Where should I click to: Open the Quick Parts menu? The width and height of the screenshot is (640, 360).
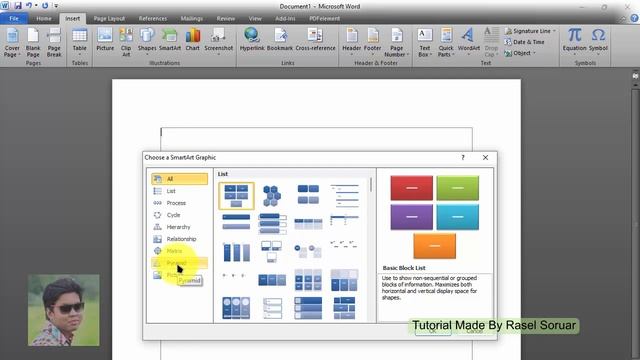point(446,42)
